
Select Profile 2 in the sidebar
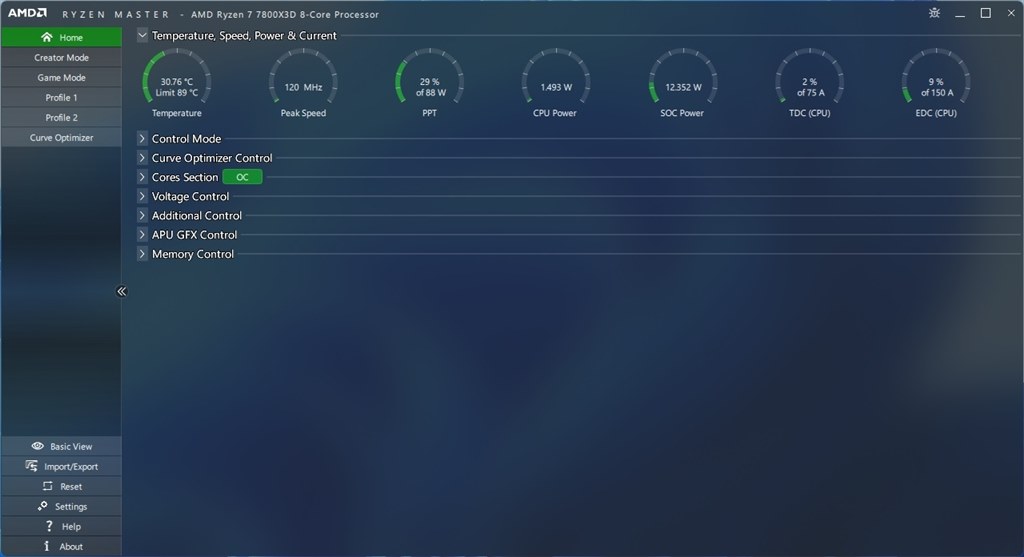(61, 118)
